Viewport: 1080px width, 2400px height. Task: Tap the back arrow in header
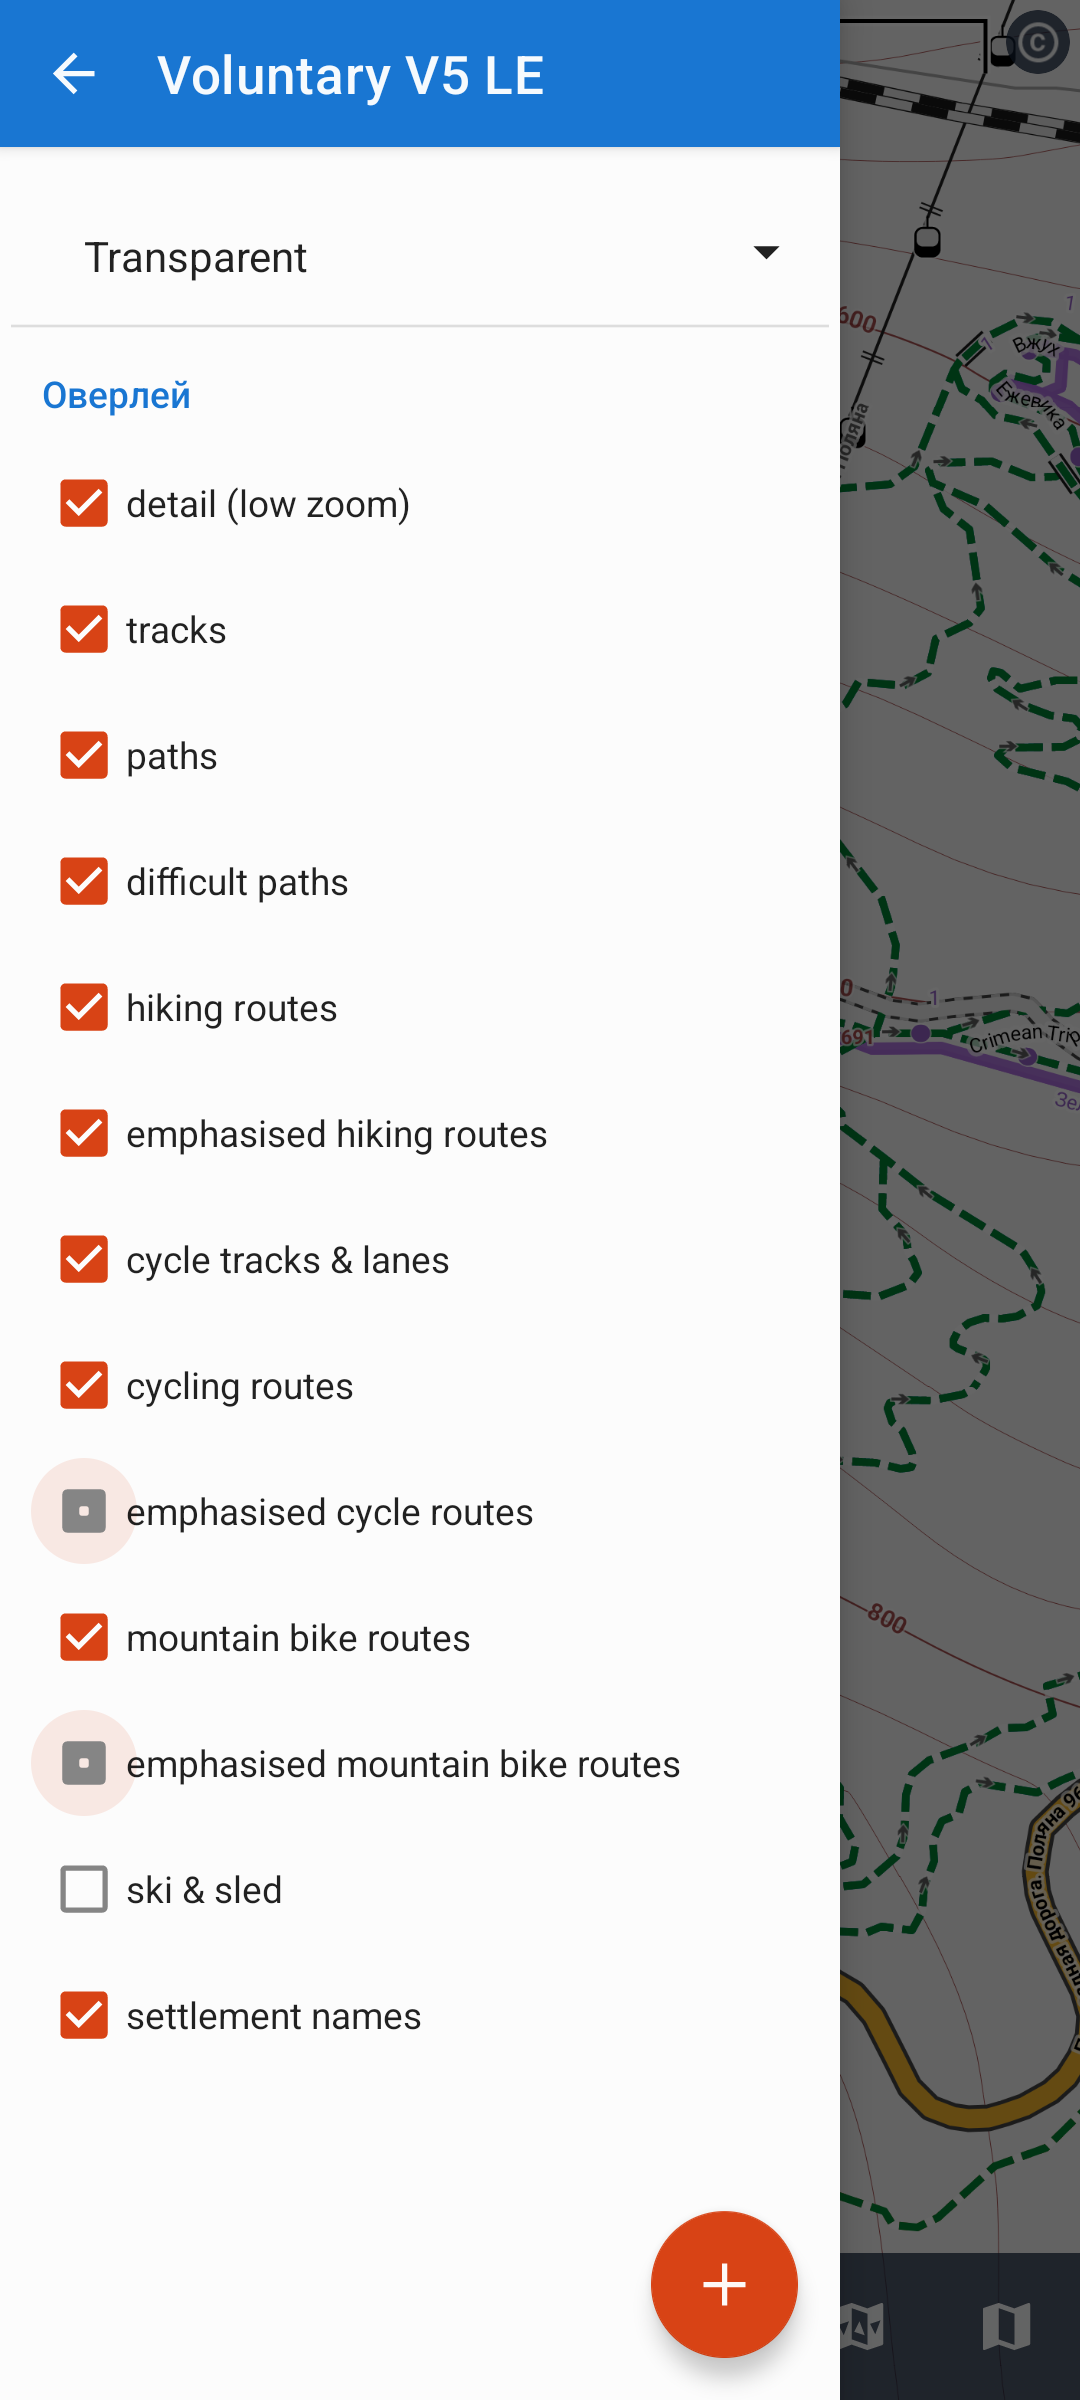(74, 74)
